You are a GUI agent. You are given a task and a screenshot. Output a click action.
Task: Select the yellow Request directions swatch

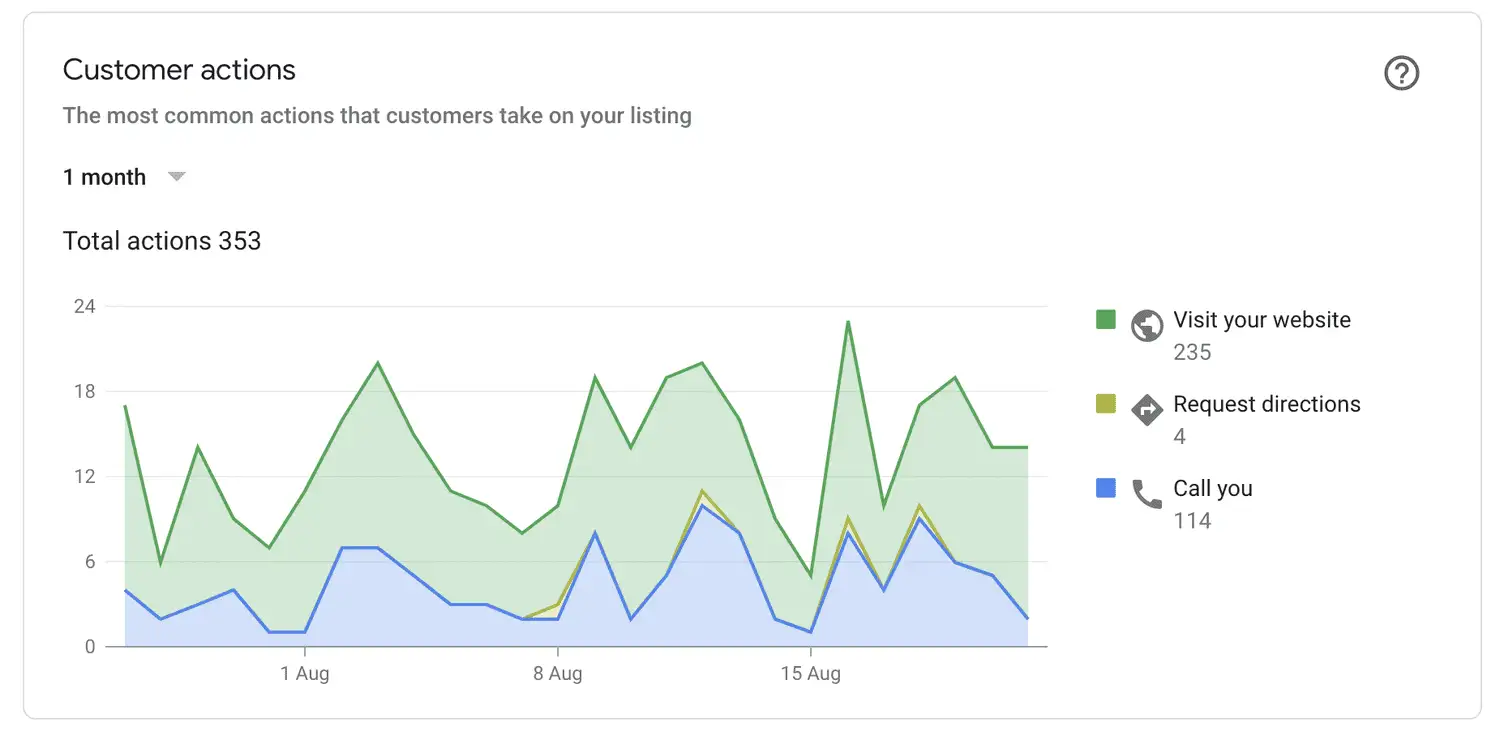pos(1105,404)
